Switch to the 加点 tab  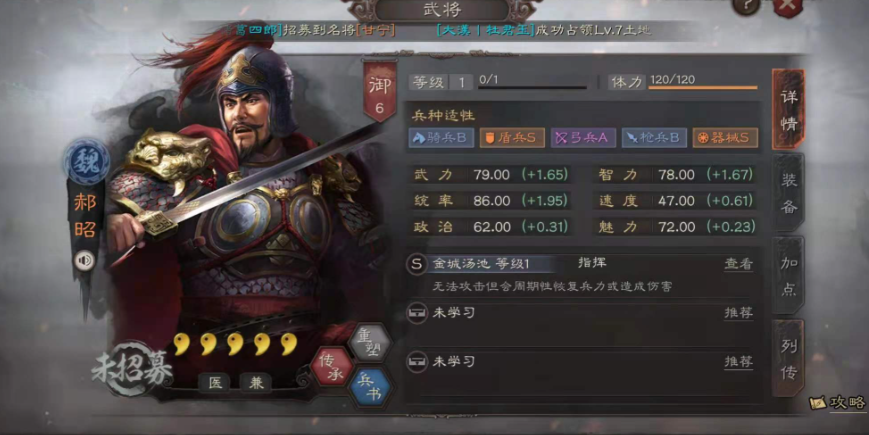(789, 275)
